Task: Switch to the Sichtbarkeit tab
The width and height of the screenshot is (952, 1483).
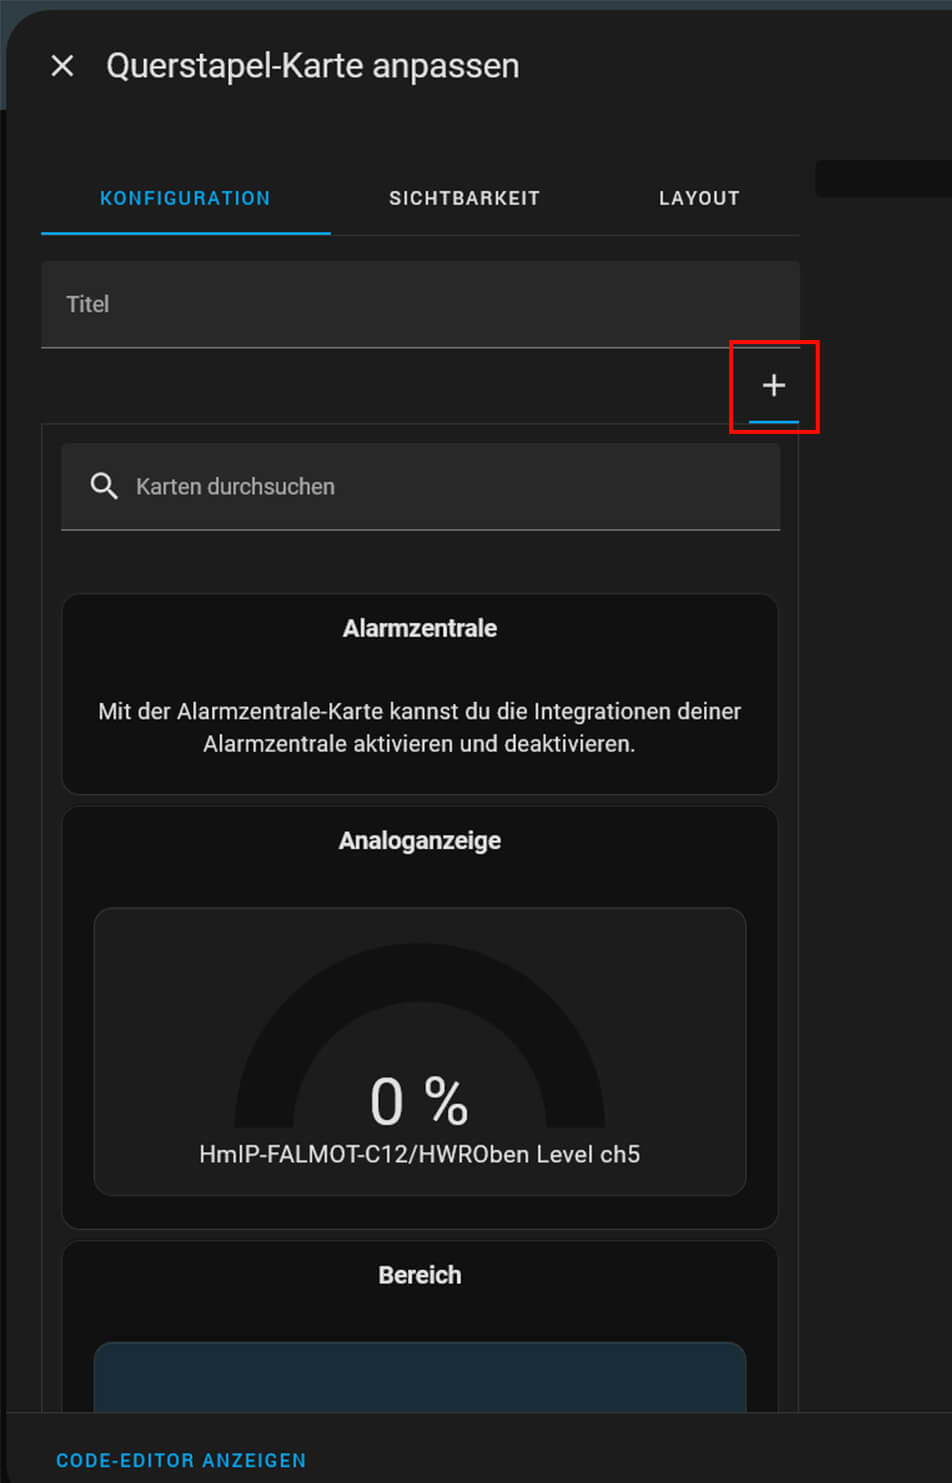Action: click(464, 198)
